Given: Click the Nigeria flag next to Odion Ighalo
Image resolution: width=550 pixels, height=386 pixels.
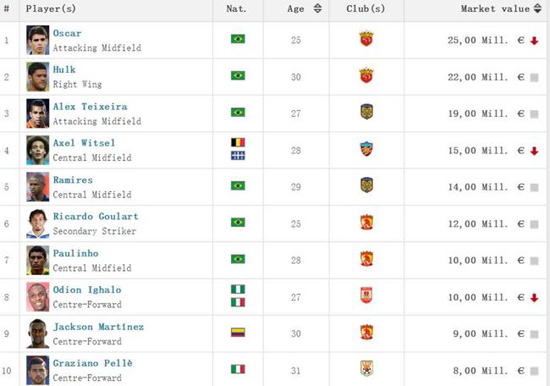Looking at the screenshot, I should (x=238, y=289).
